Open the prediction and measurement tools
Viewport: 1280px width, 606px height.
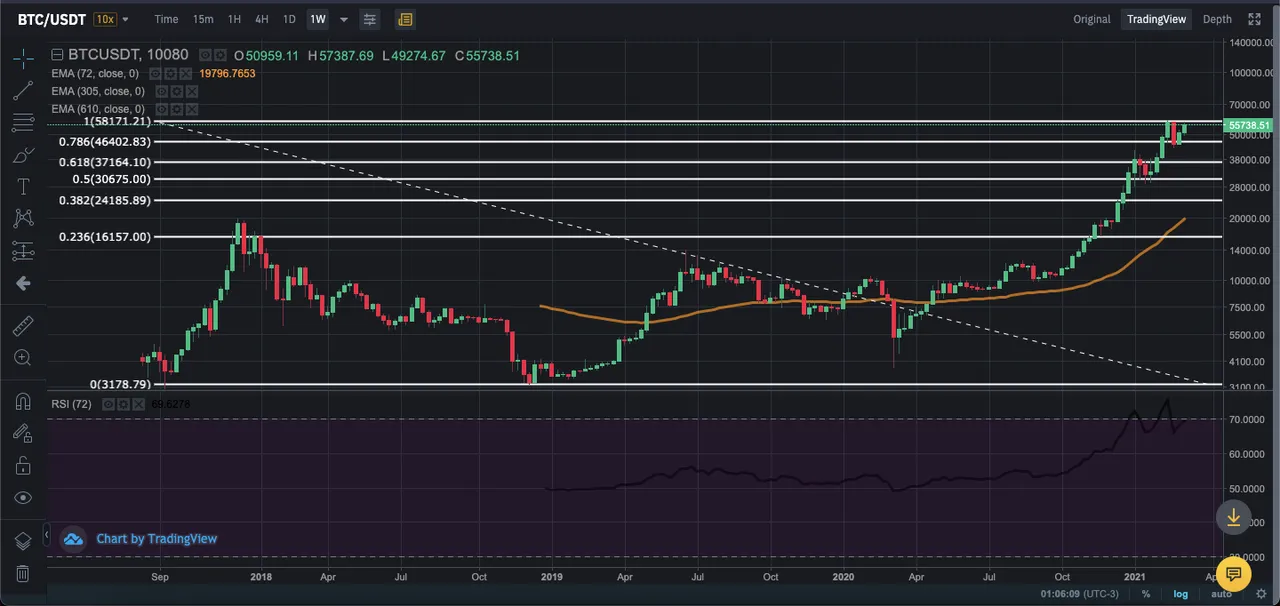tap(23, 251)
